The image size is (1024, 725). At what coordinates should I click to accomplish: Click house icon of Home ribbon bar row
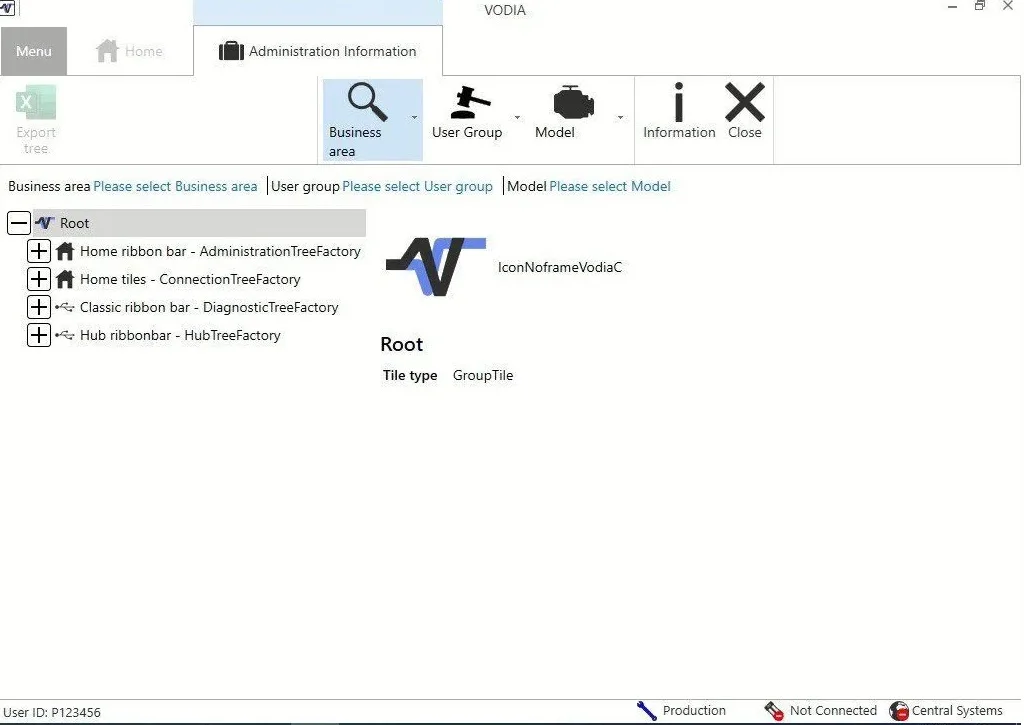coord(65,251)
